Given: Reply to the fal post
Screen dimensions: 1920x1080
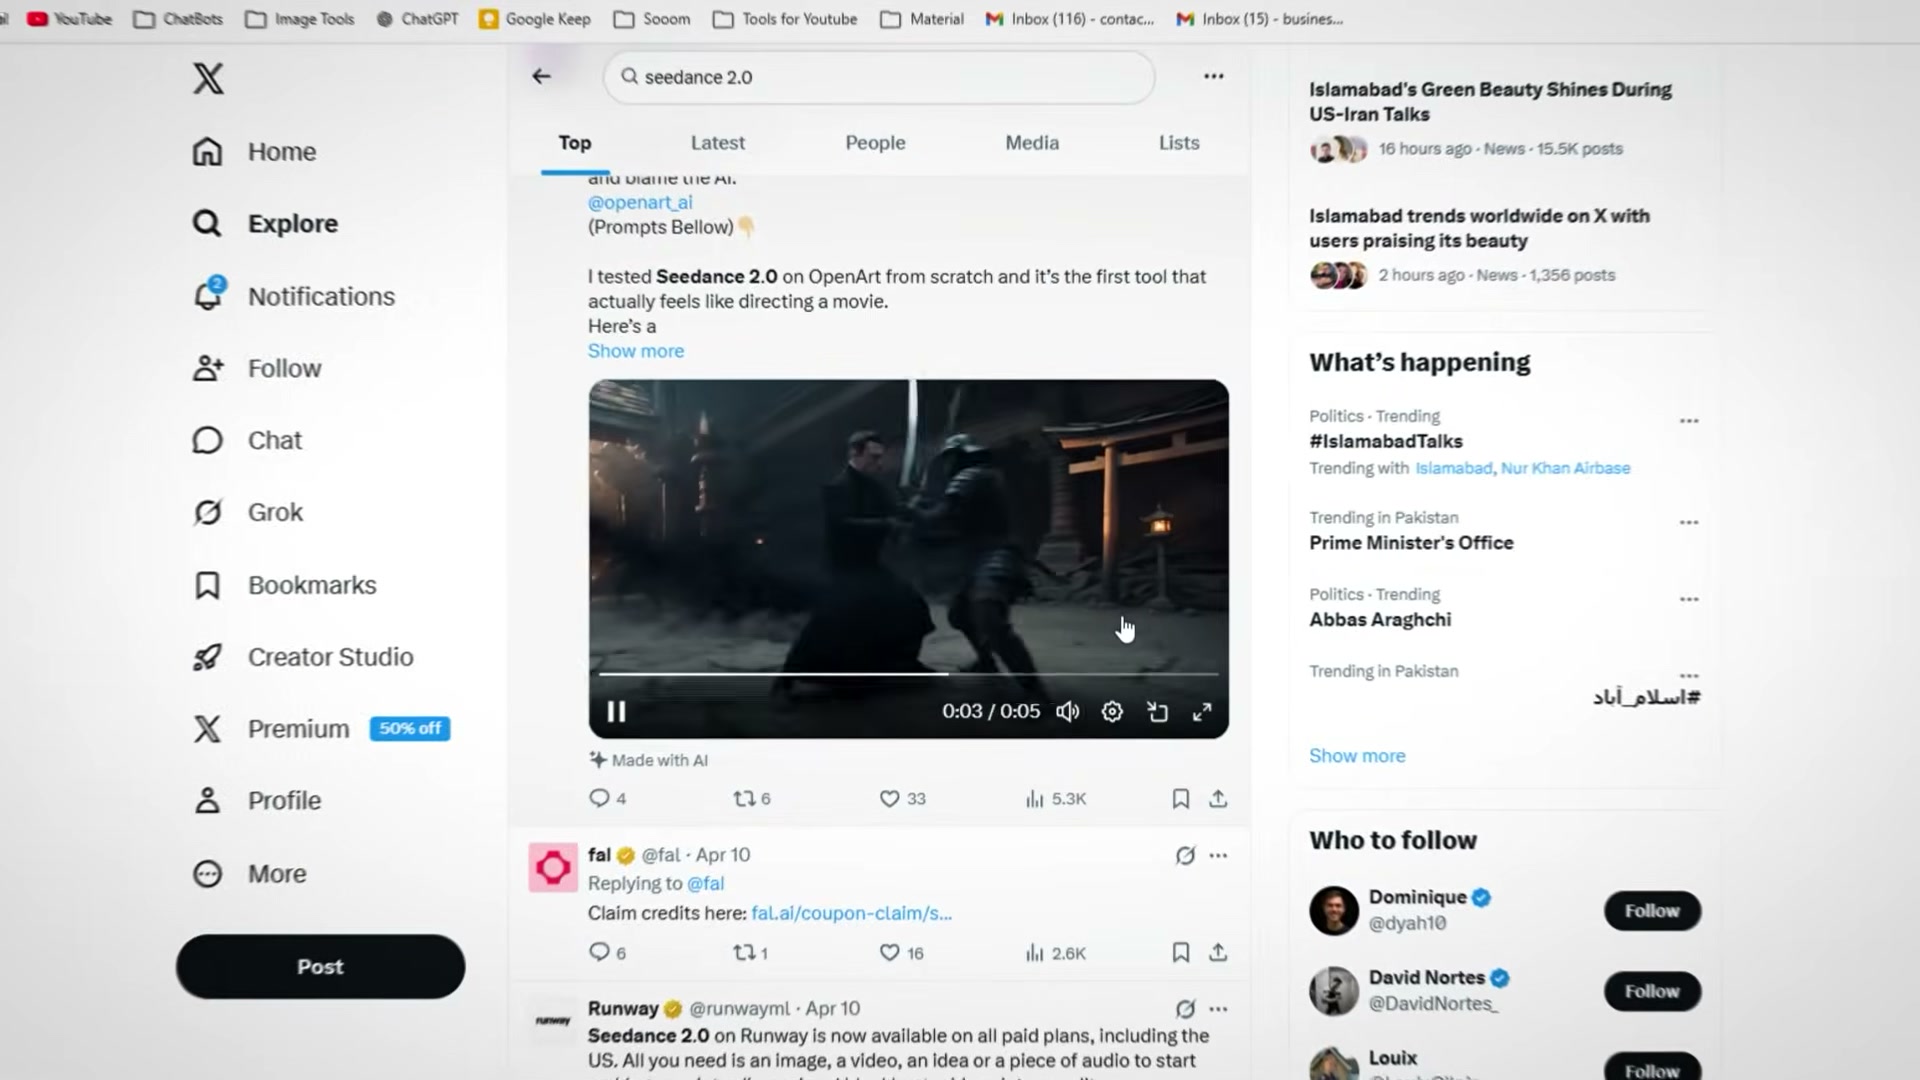Looking at the screenshot, I should pos(607,952).
